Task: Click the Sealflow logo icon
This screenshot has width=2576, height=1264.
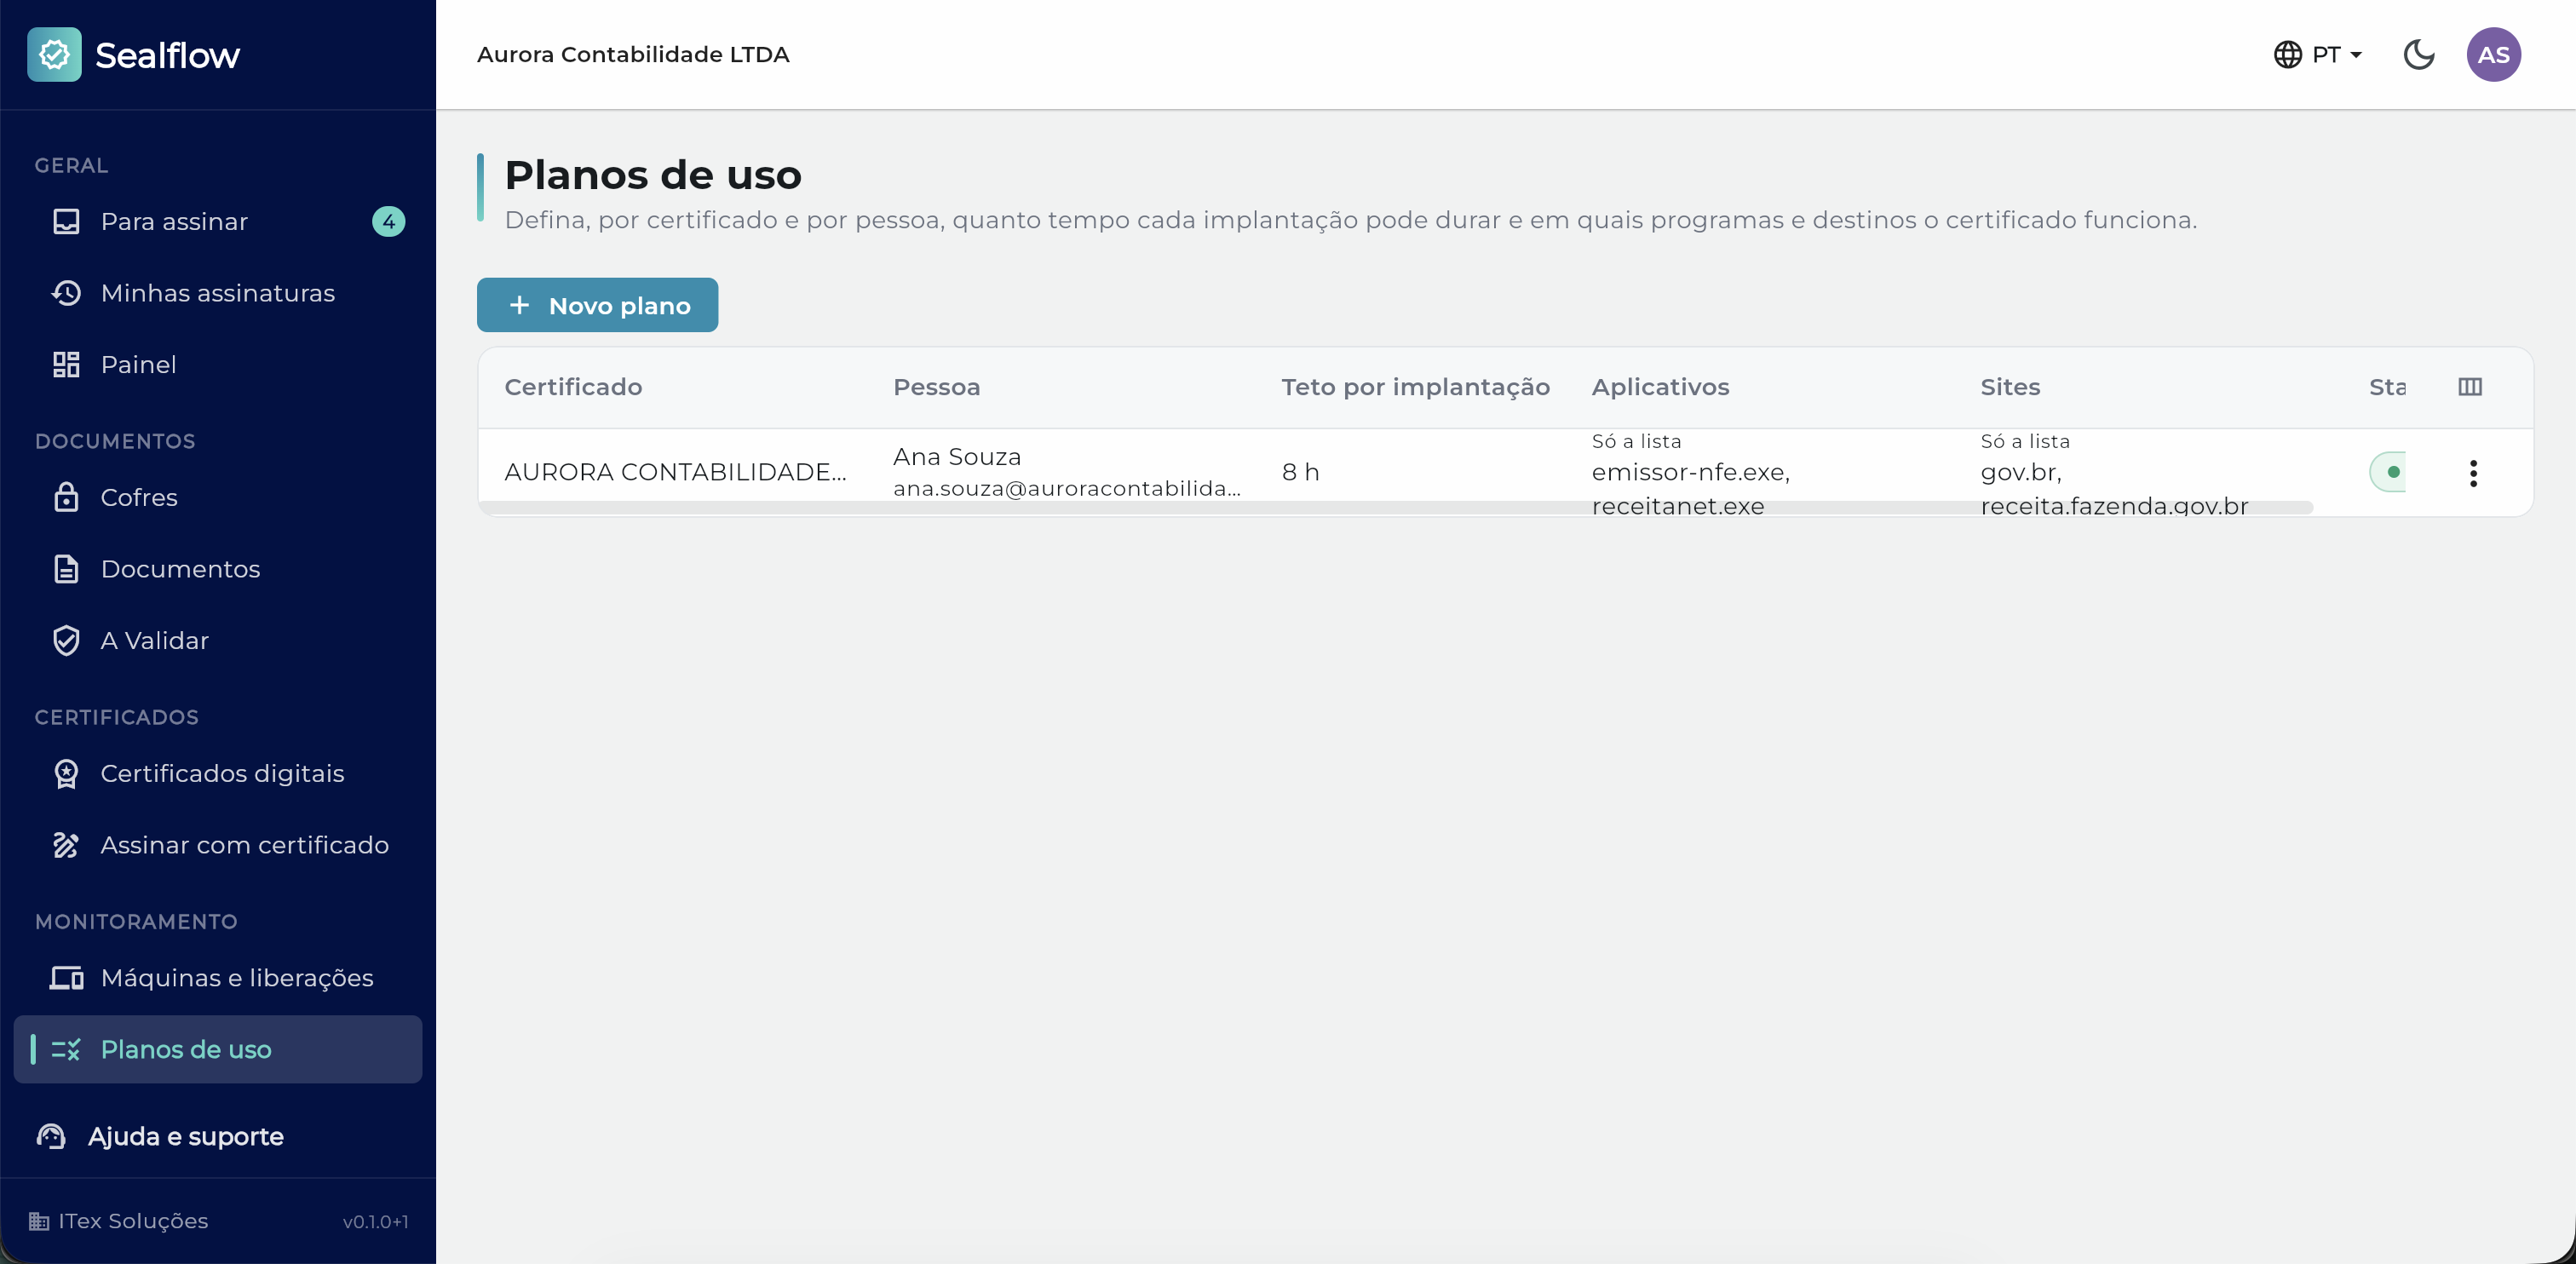Action: 54,54
